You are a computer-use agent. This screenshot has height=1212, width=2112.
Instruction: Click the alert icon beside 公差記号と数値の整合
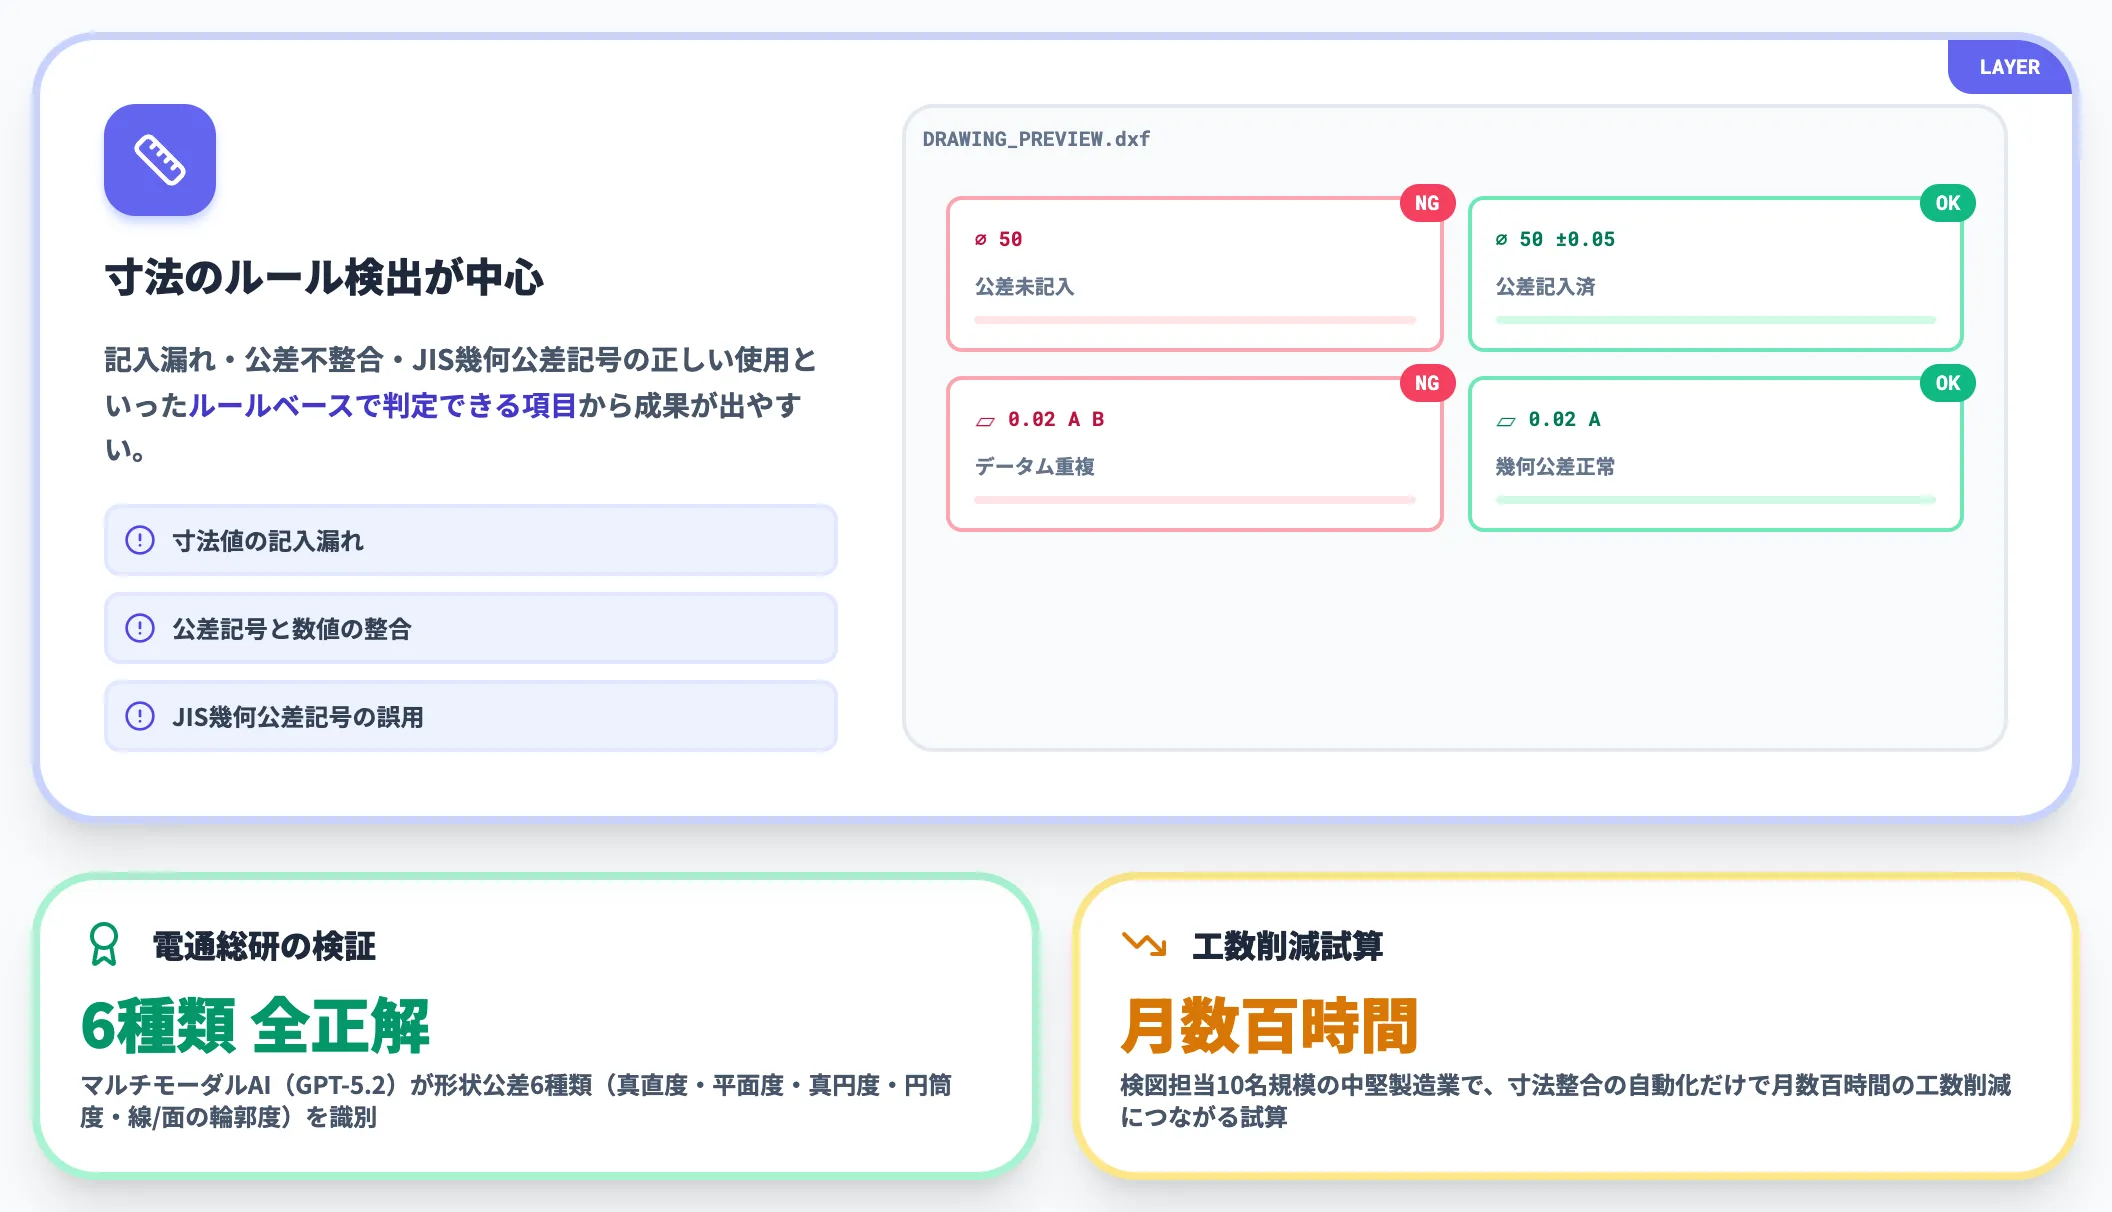tap(140, 628)
